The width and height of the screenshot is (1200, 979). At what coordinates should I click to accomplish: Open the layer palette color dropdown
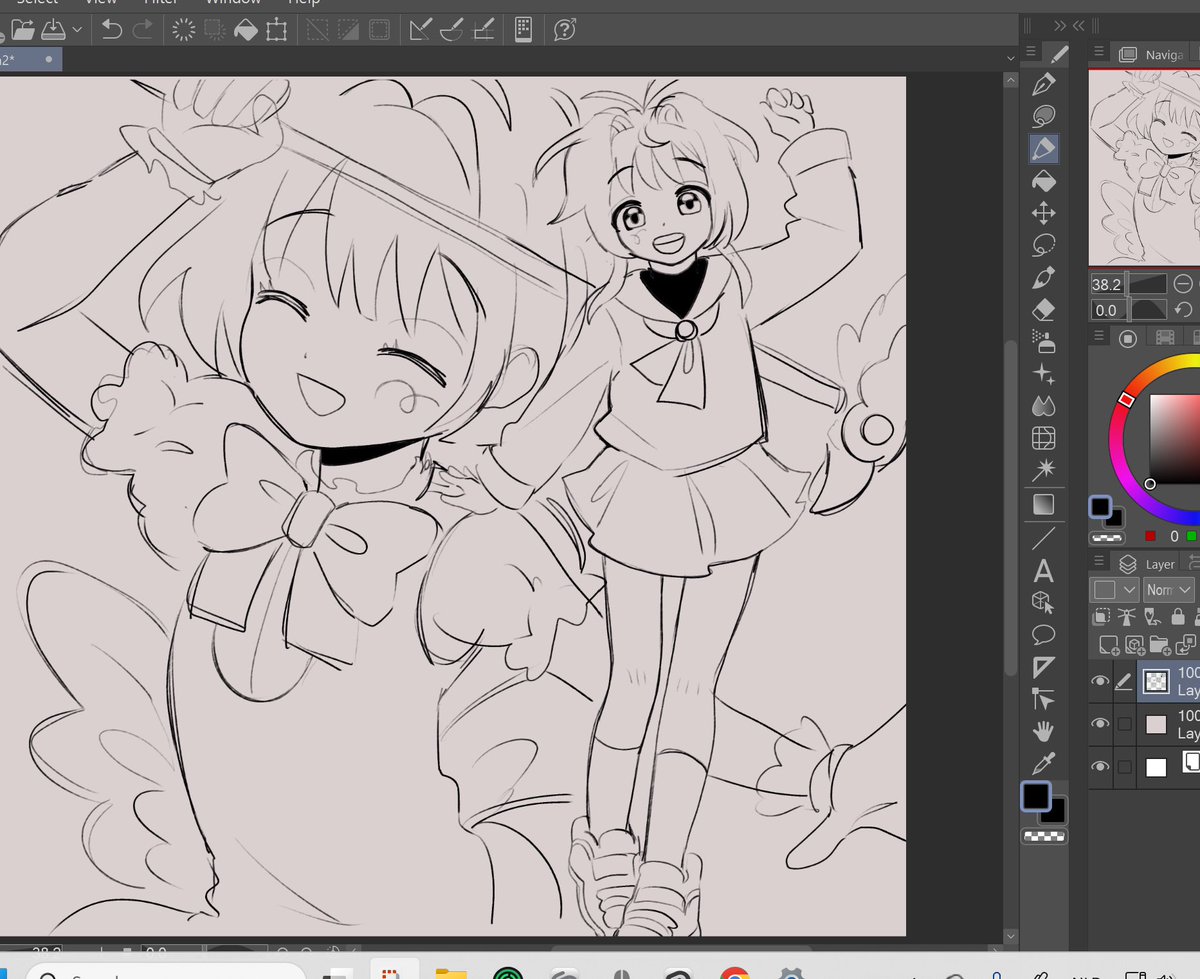[x=1115, y=590]
